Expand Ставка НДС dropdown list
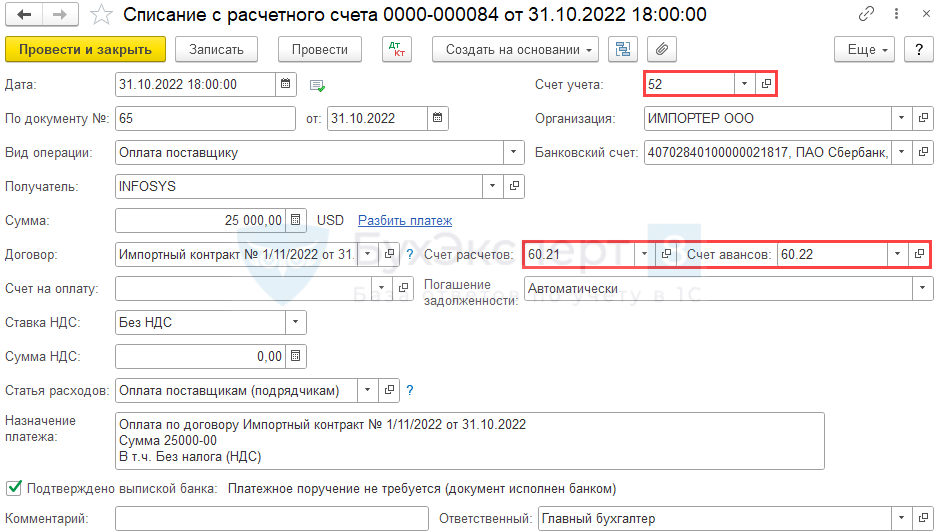The image size is (939, 532). (295, 322)
